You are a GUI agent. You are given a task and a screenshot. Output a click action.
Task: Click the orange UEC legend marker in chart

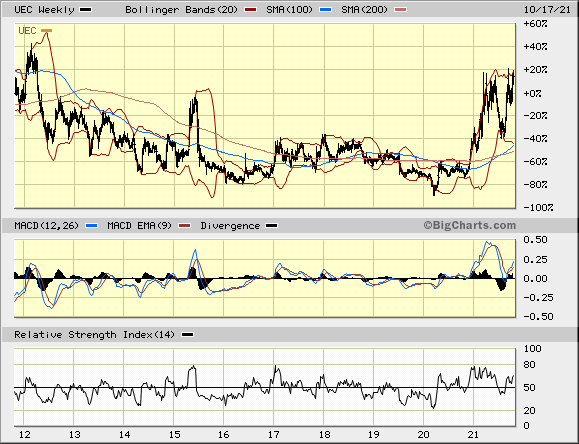point(47,31)
